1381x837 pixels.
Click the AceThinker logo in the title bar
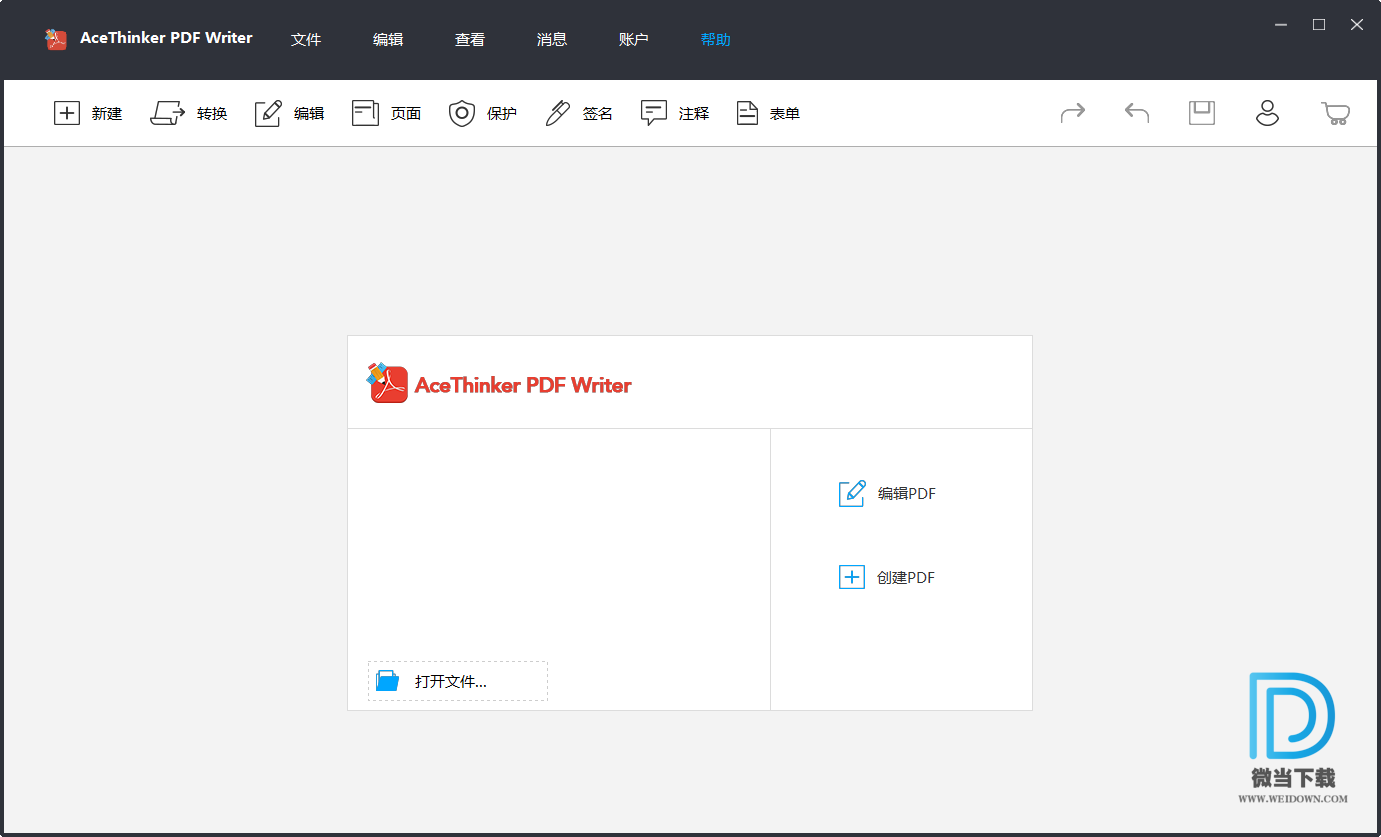coord(56,39)
